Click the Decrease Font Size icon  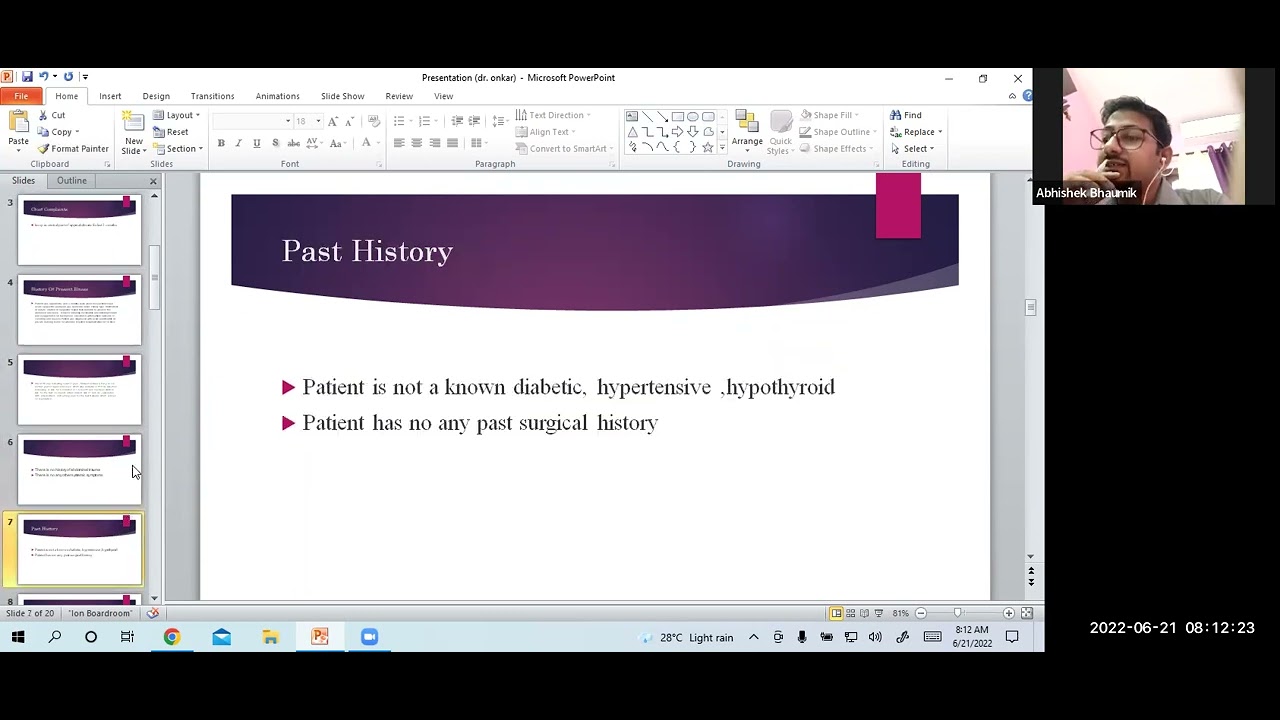pyautogui.click(x=349, y=121)
